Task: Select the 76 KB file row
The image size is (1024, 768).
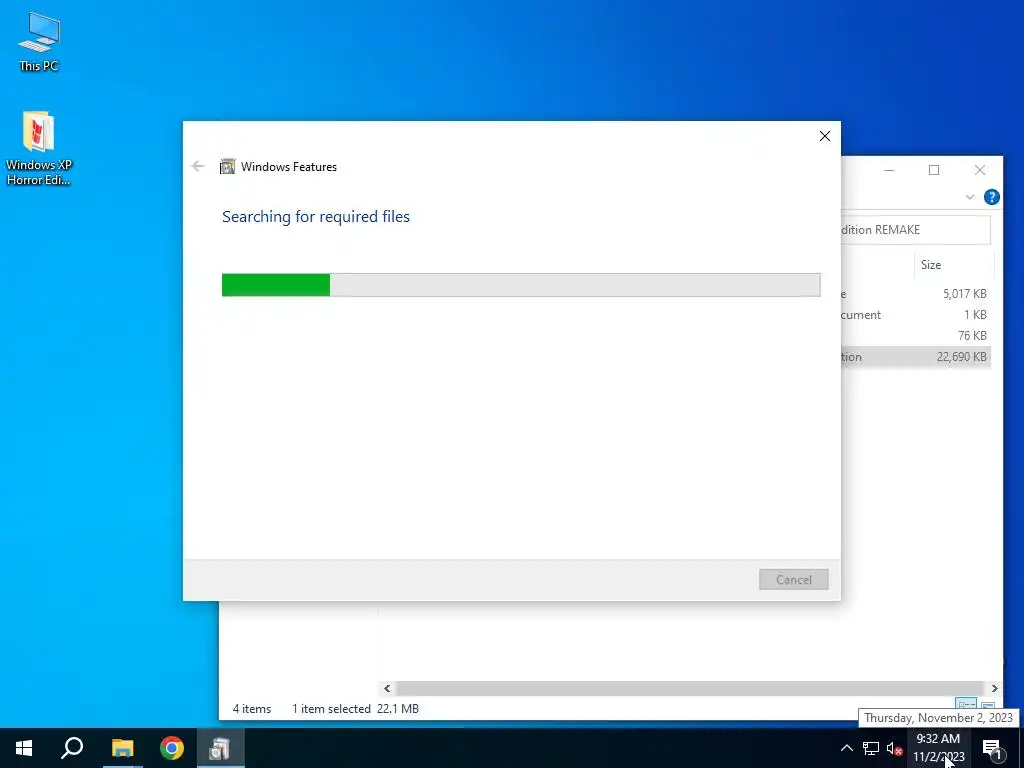Action: coord(916,336)
